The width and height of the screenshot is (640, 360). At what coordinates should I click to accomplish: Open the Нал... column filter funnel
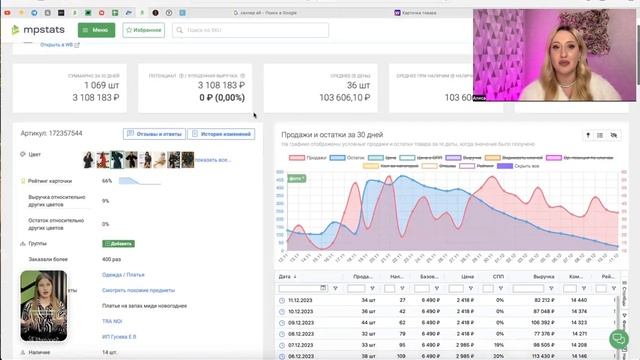pos(402,289)
